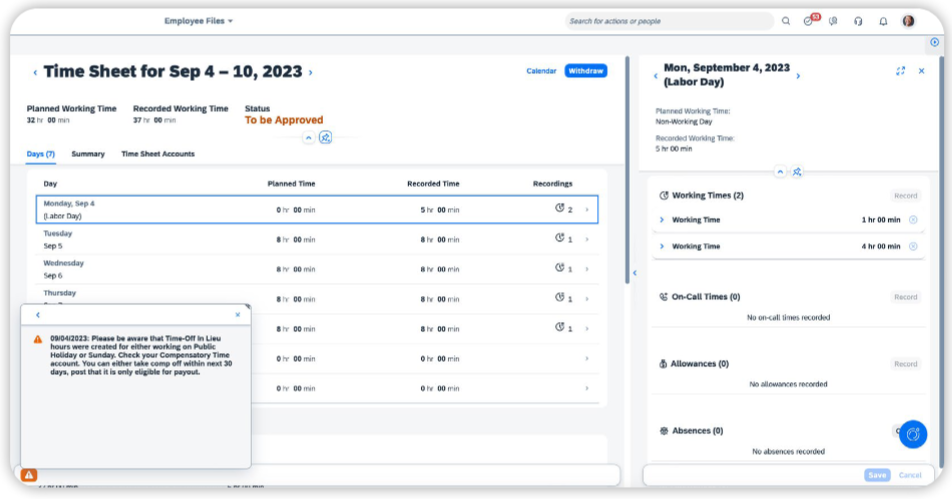Open the blue floating assistant button
The image size is (952, 499).
pos(913,435)
